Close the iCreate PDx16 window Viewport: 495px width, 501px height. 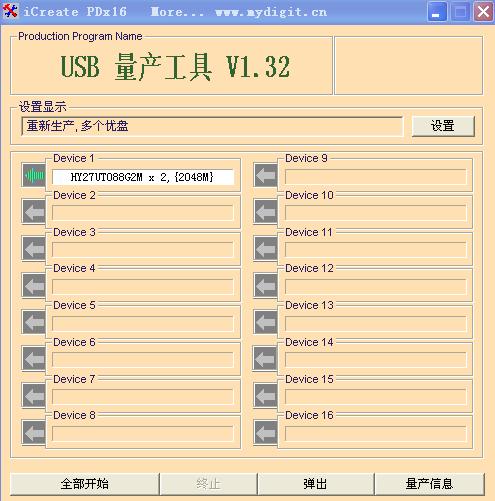pyautogui.click(x=483, y=12)
